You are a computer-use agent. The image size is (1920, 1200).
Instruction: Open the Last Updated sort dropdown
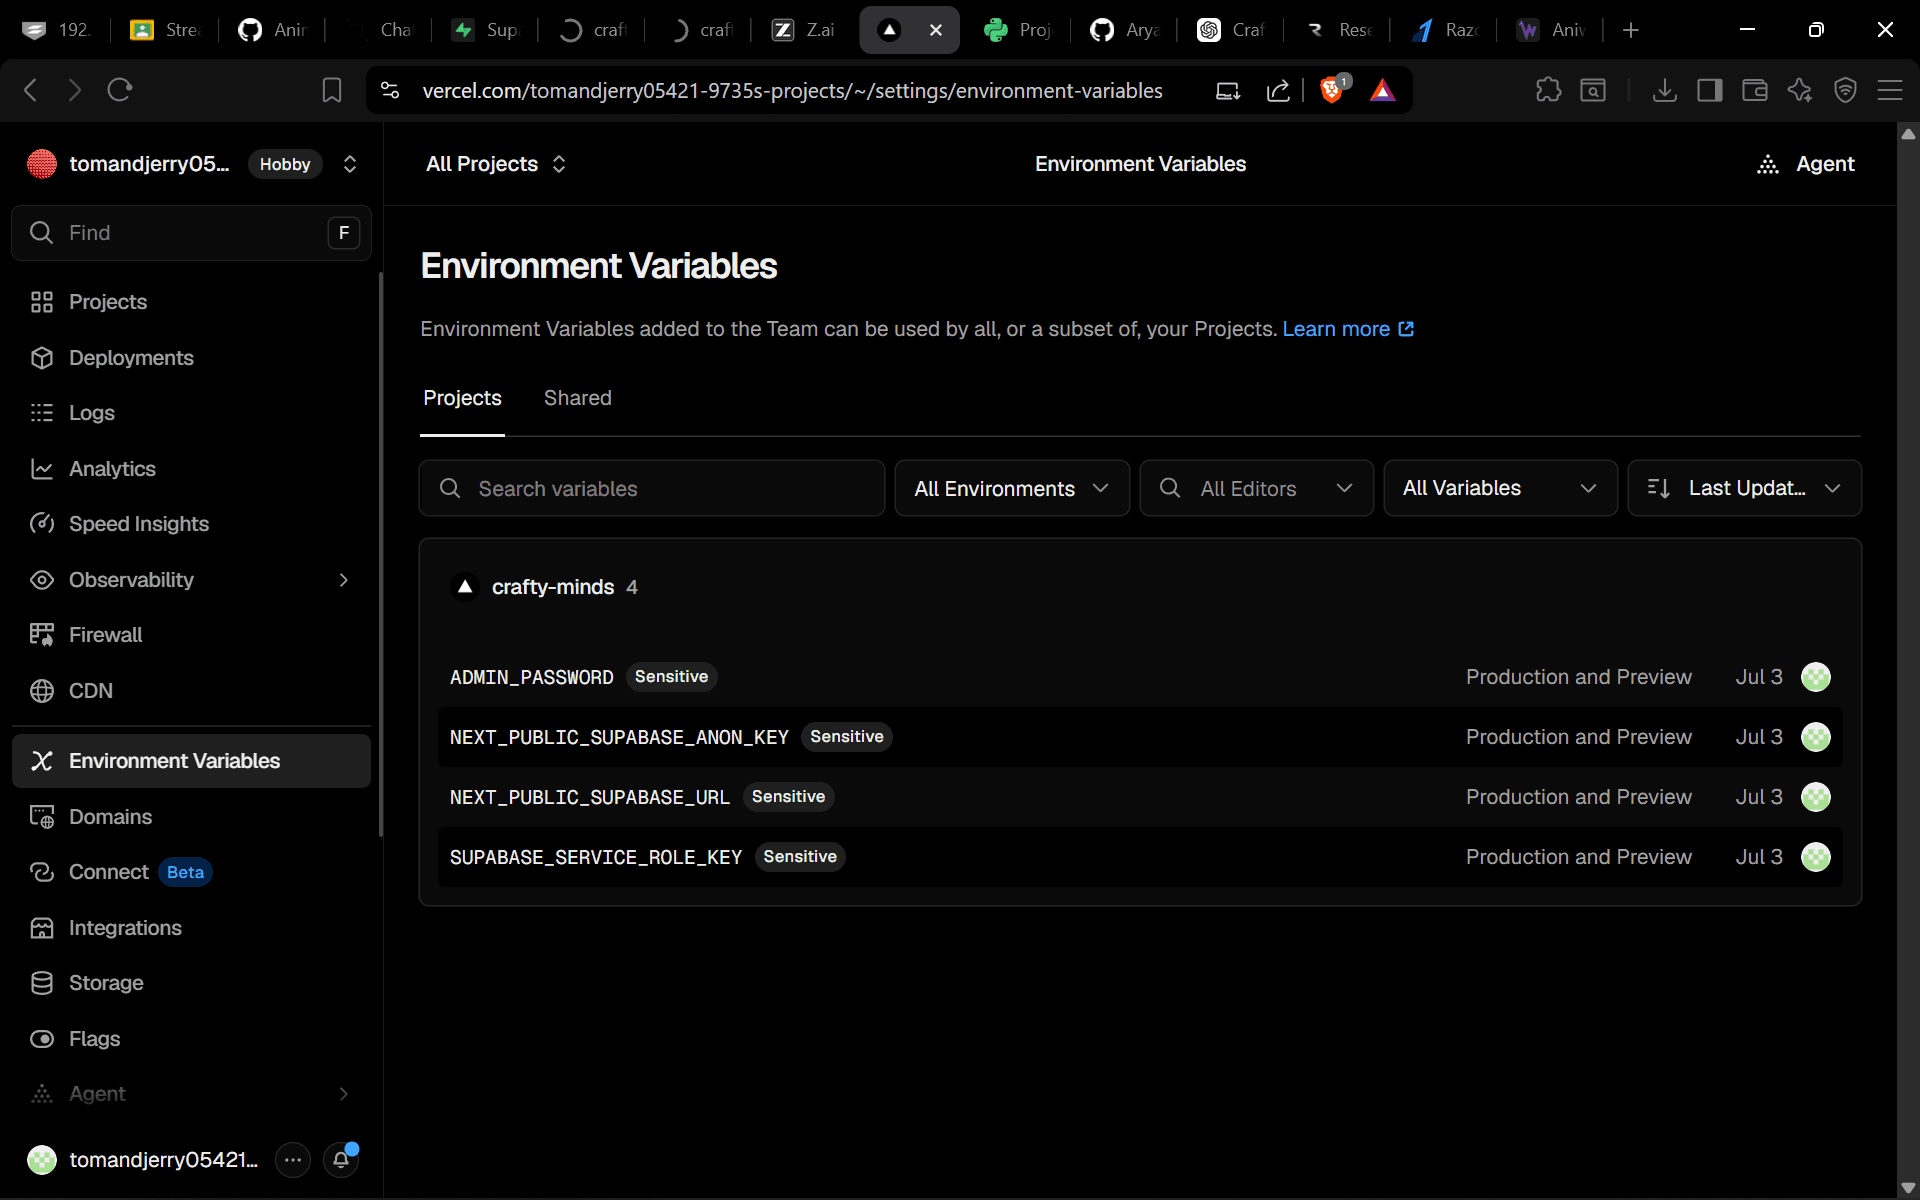[x=1744, y=488]
